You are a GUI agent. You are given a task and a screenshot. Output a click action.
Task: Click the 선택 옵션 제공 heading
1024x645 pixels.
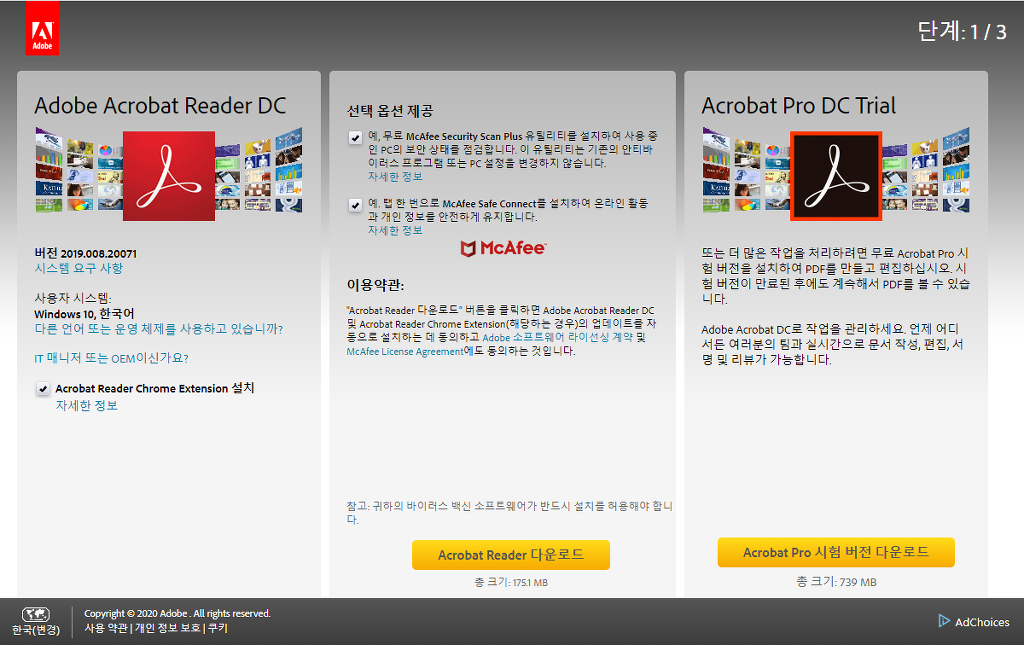pyautogui.click(x=390, y=111)
